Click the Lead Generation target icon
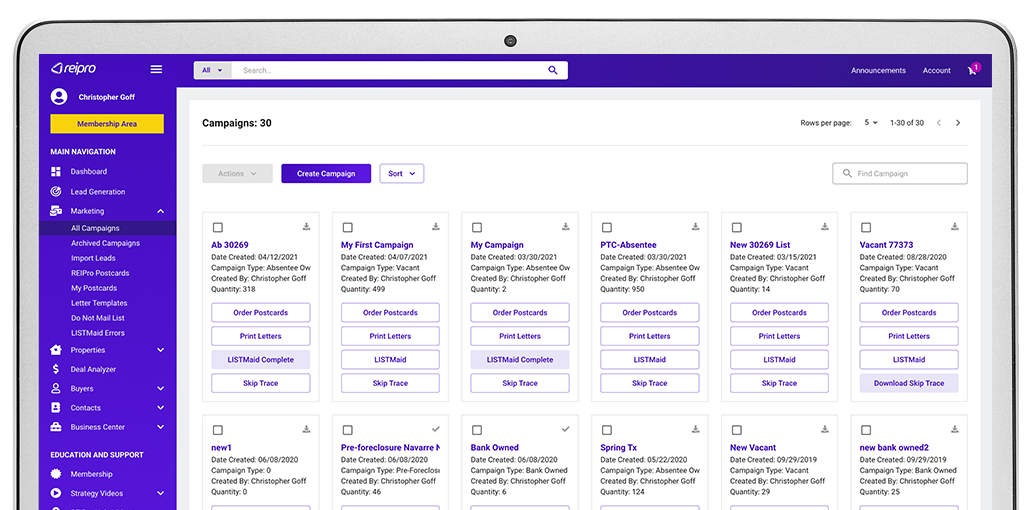 56,192
